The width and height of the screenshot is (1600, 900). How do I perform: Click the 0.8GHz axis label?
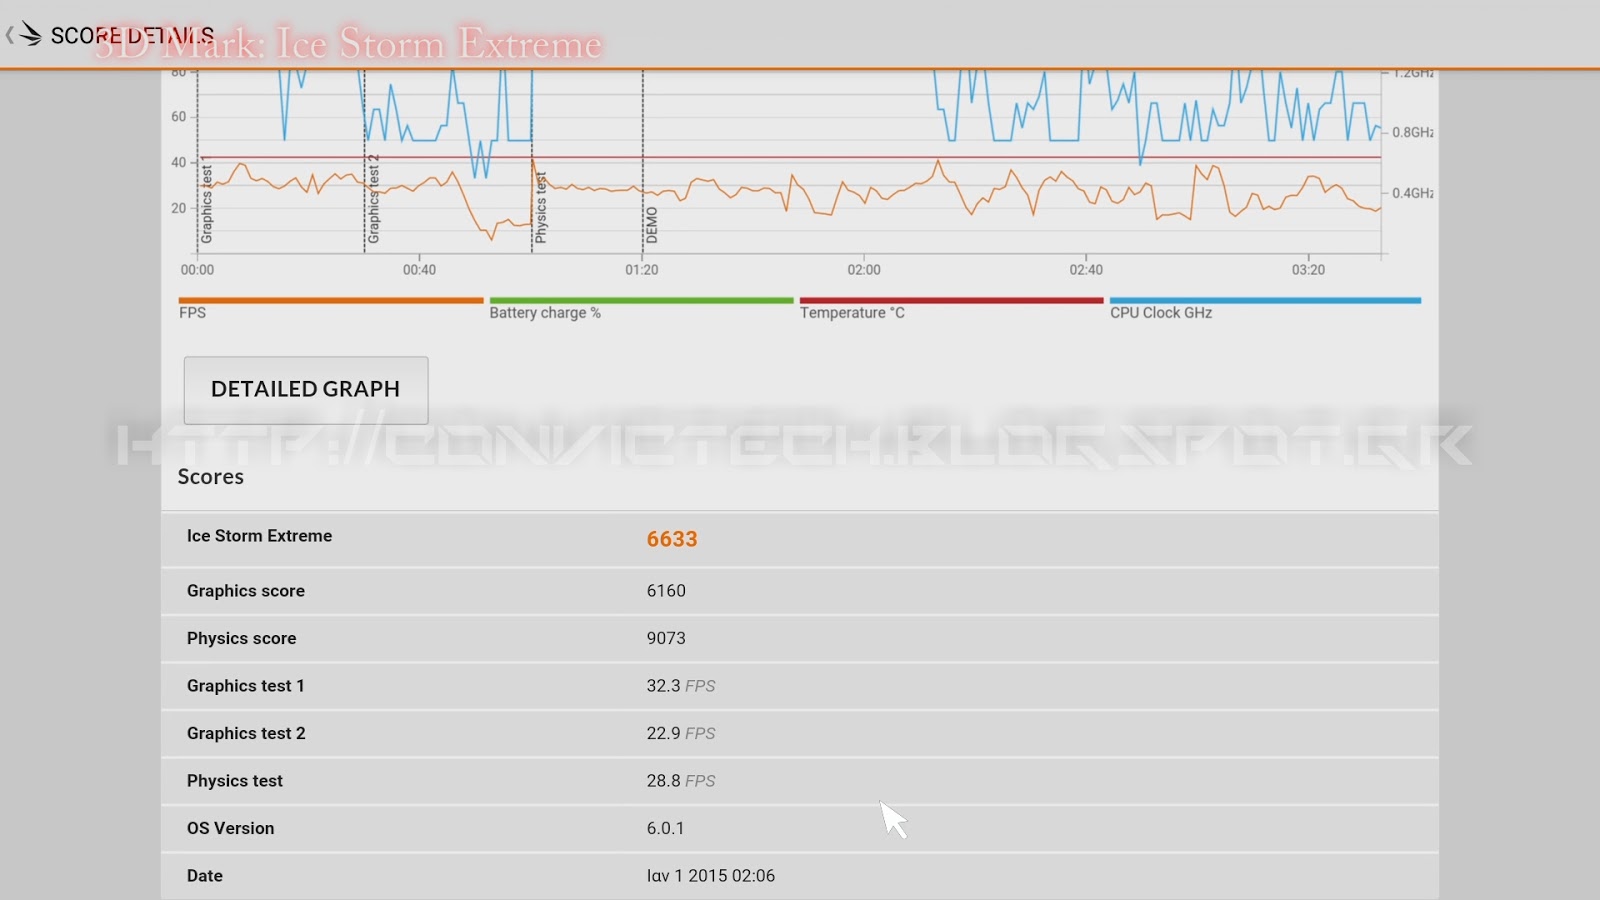pyautogui.click(x=1413, y=132)
